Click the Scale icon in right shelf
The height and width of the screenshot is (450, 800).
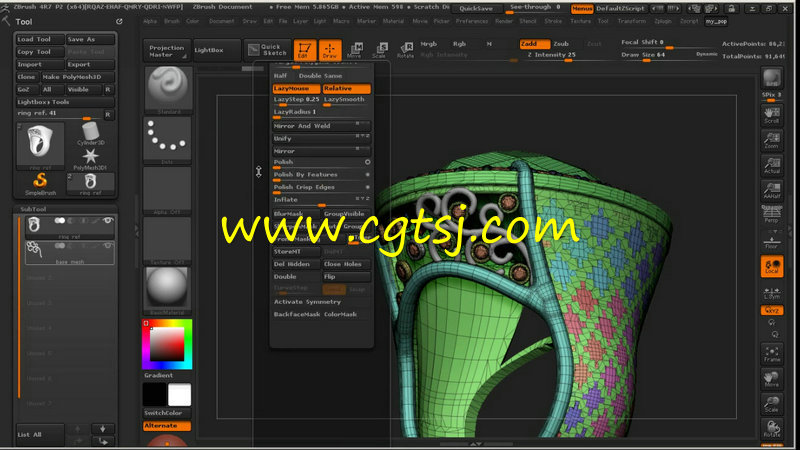coord(772,404)
